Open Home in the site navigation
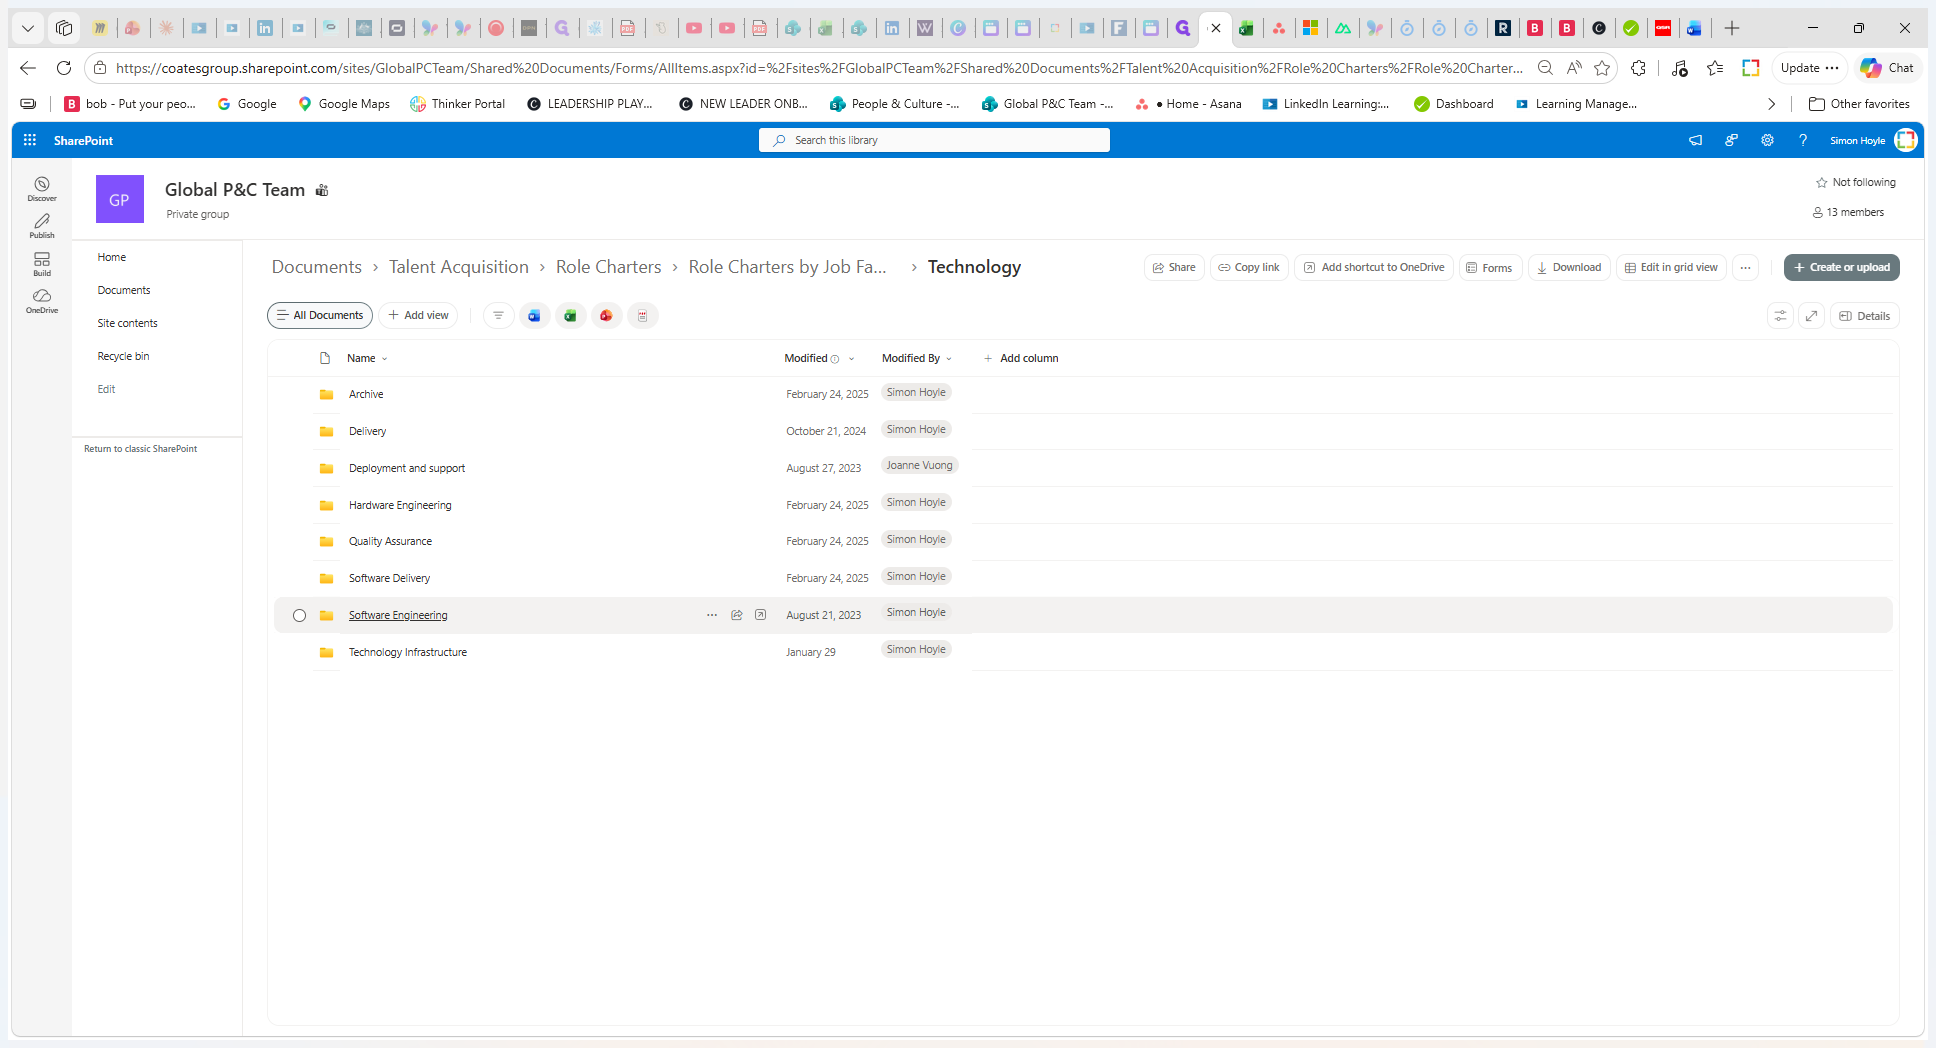 tap(112, 257)
